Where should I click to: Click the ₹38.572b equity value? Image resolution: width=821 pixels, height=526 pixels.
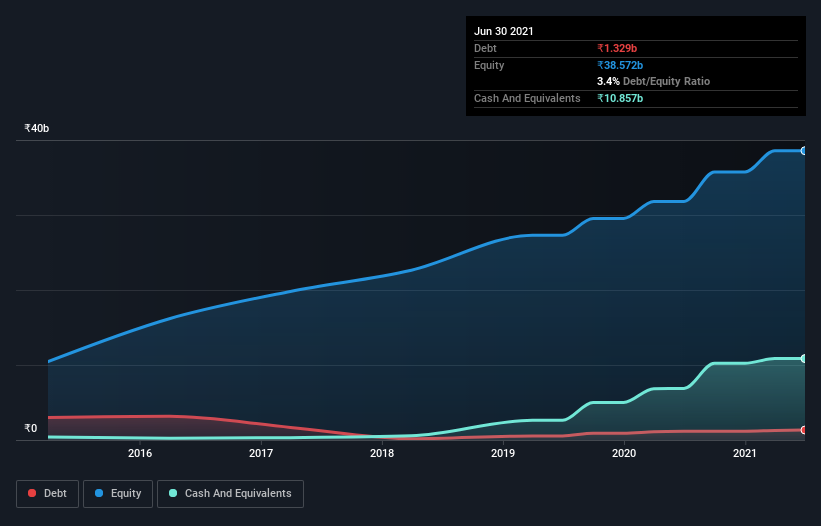point(620,65)
